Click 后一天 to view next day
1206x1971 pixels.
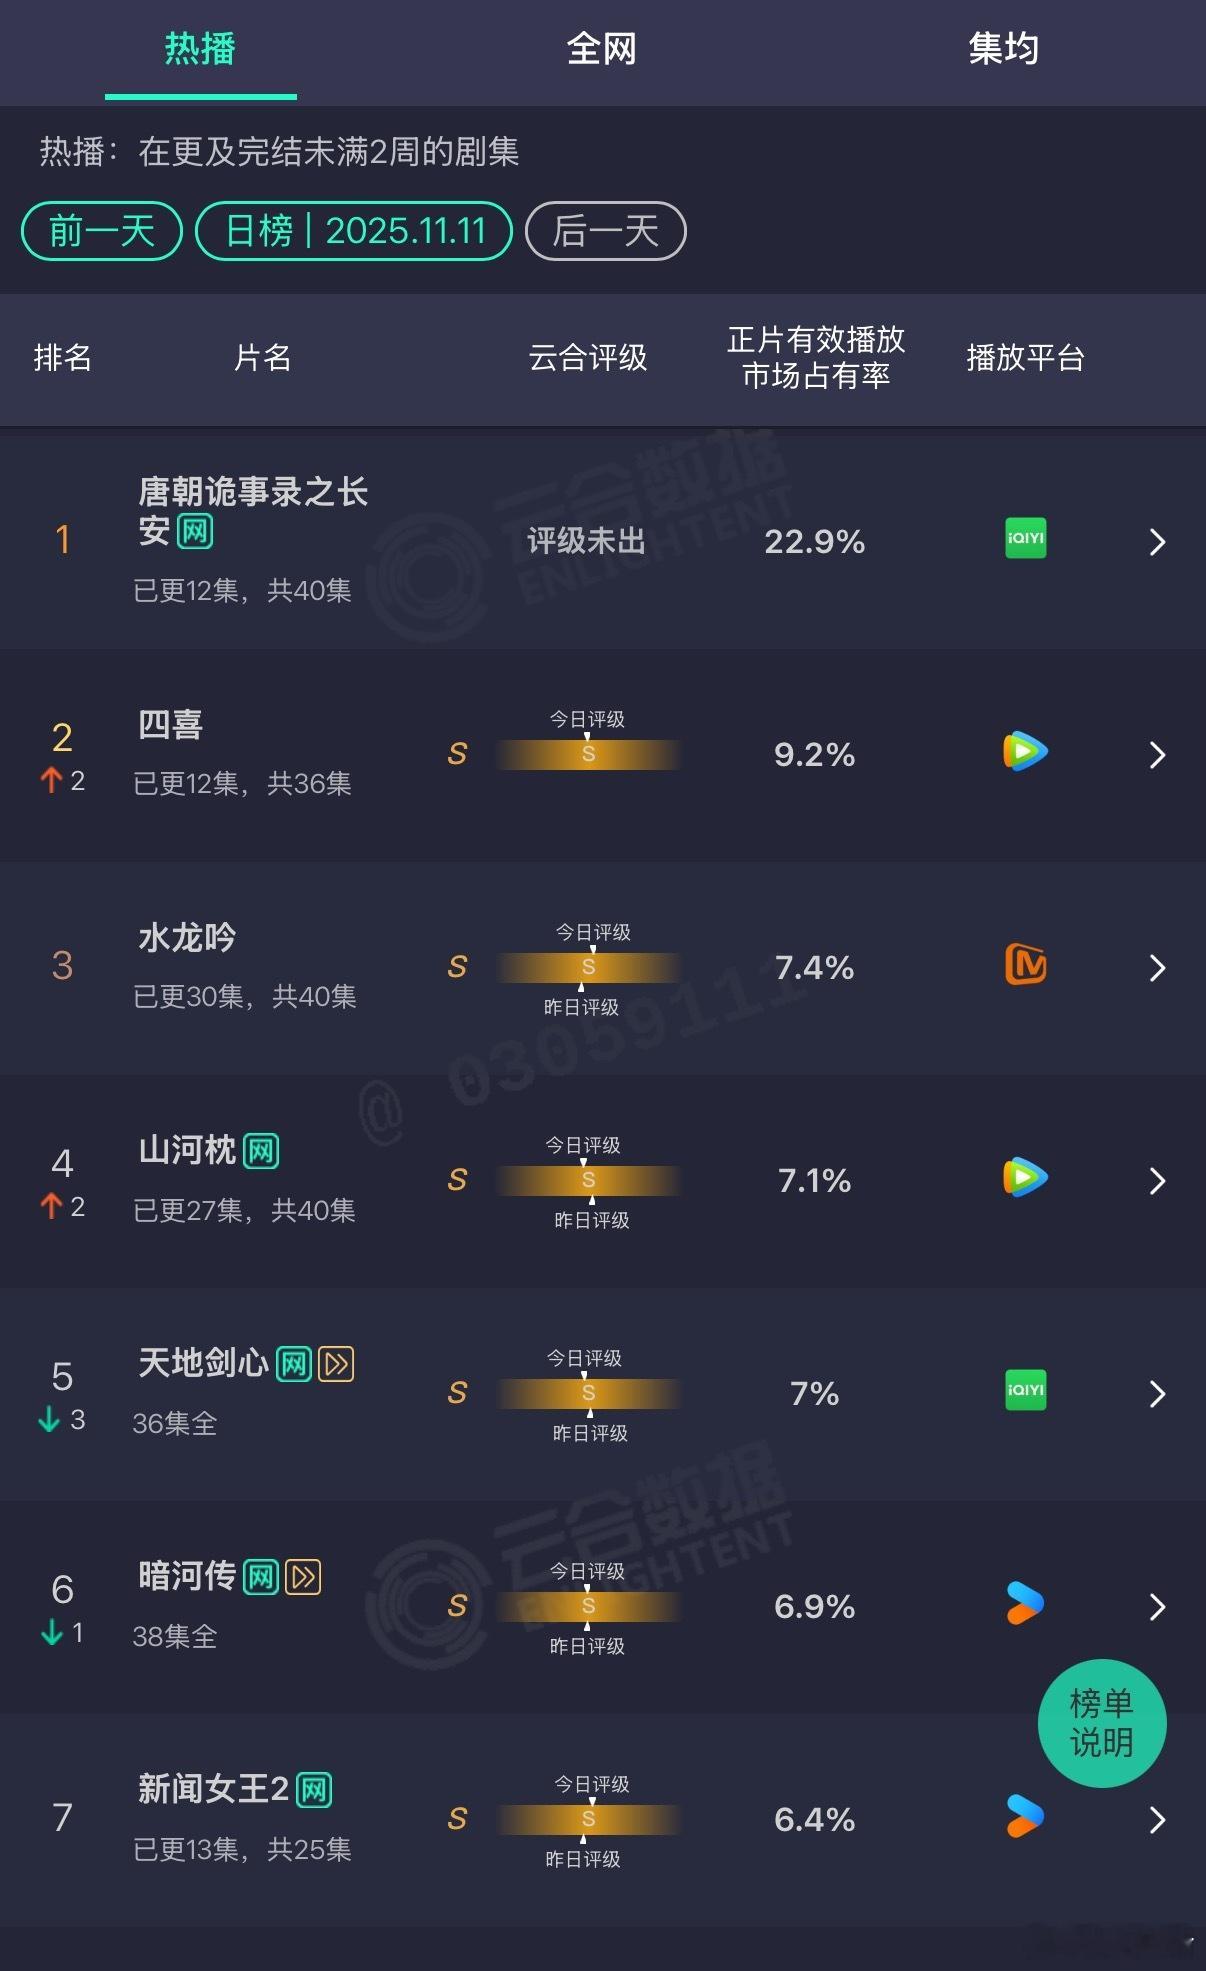point(604,231)
